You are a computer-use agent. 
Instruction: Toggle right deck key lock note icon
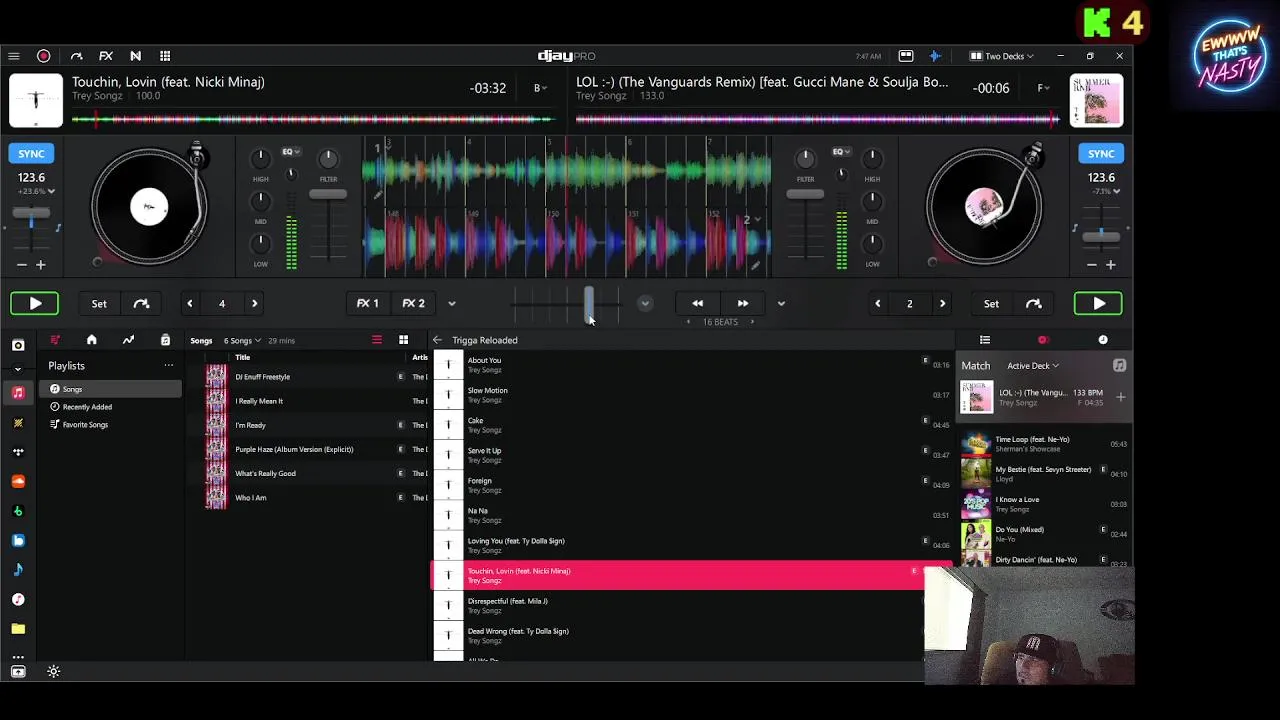[1075, 228]
